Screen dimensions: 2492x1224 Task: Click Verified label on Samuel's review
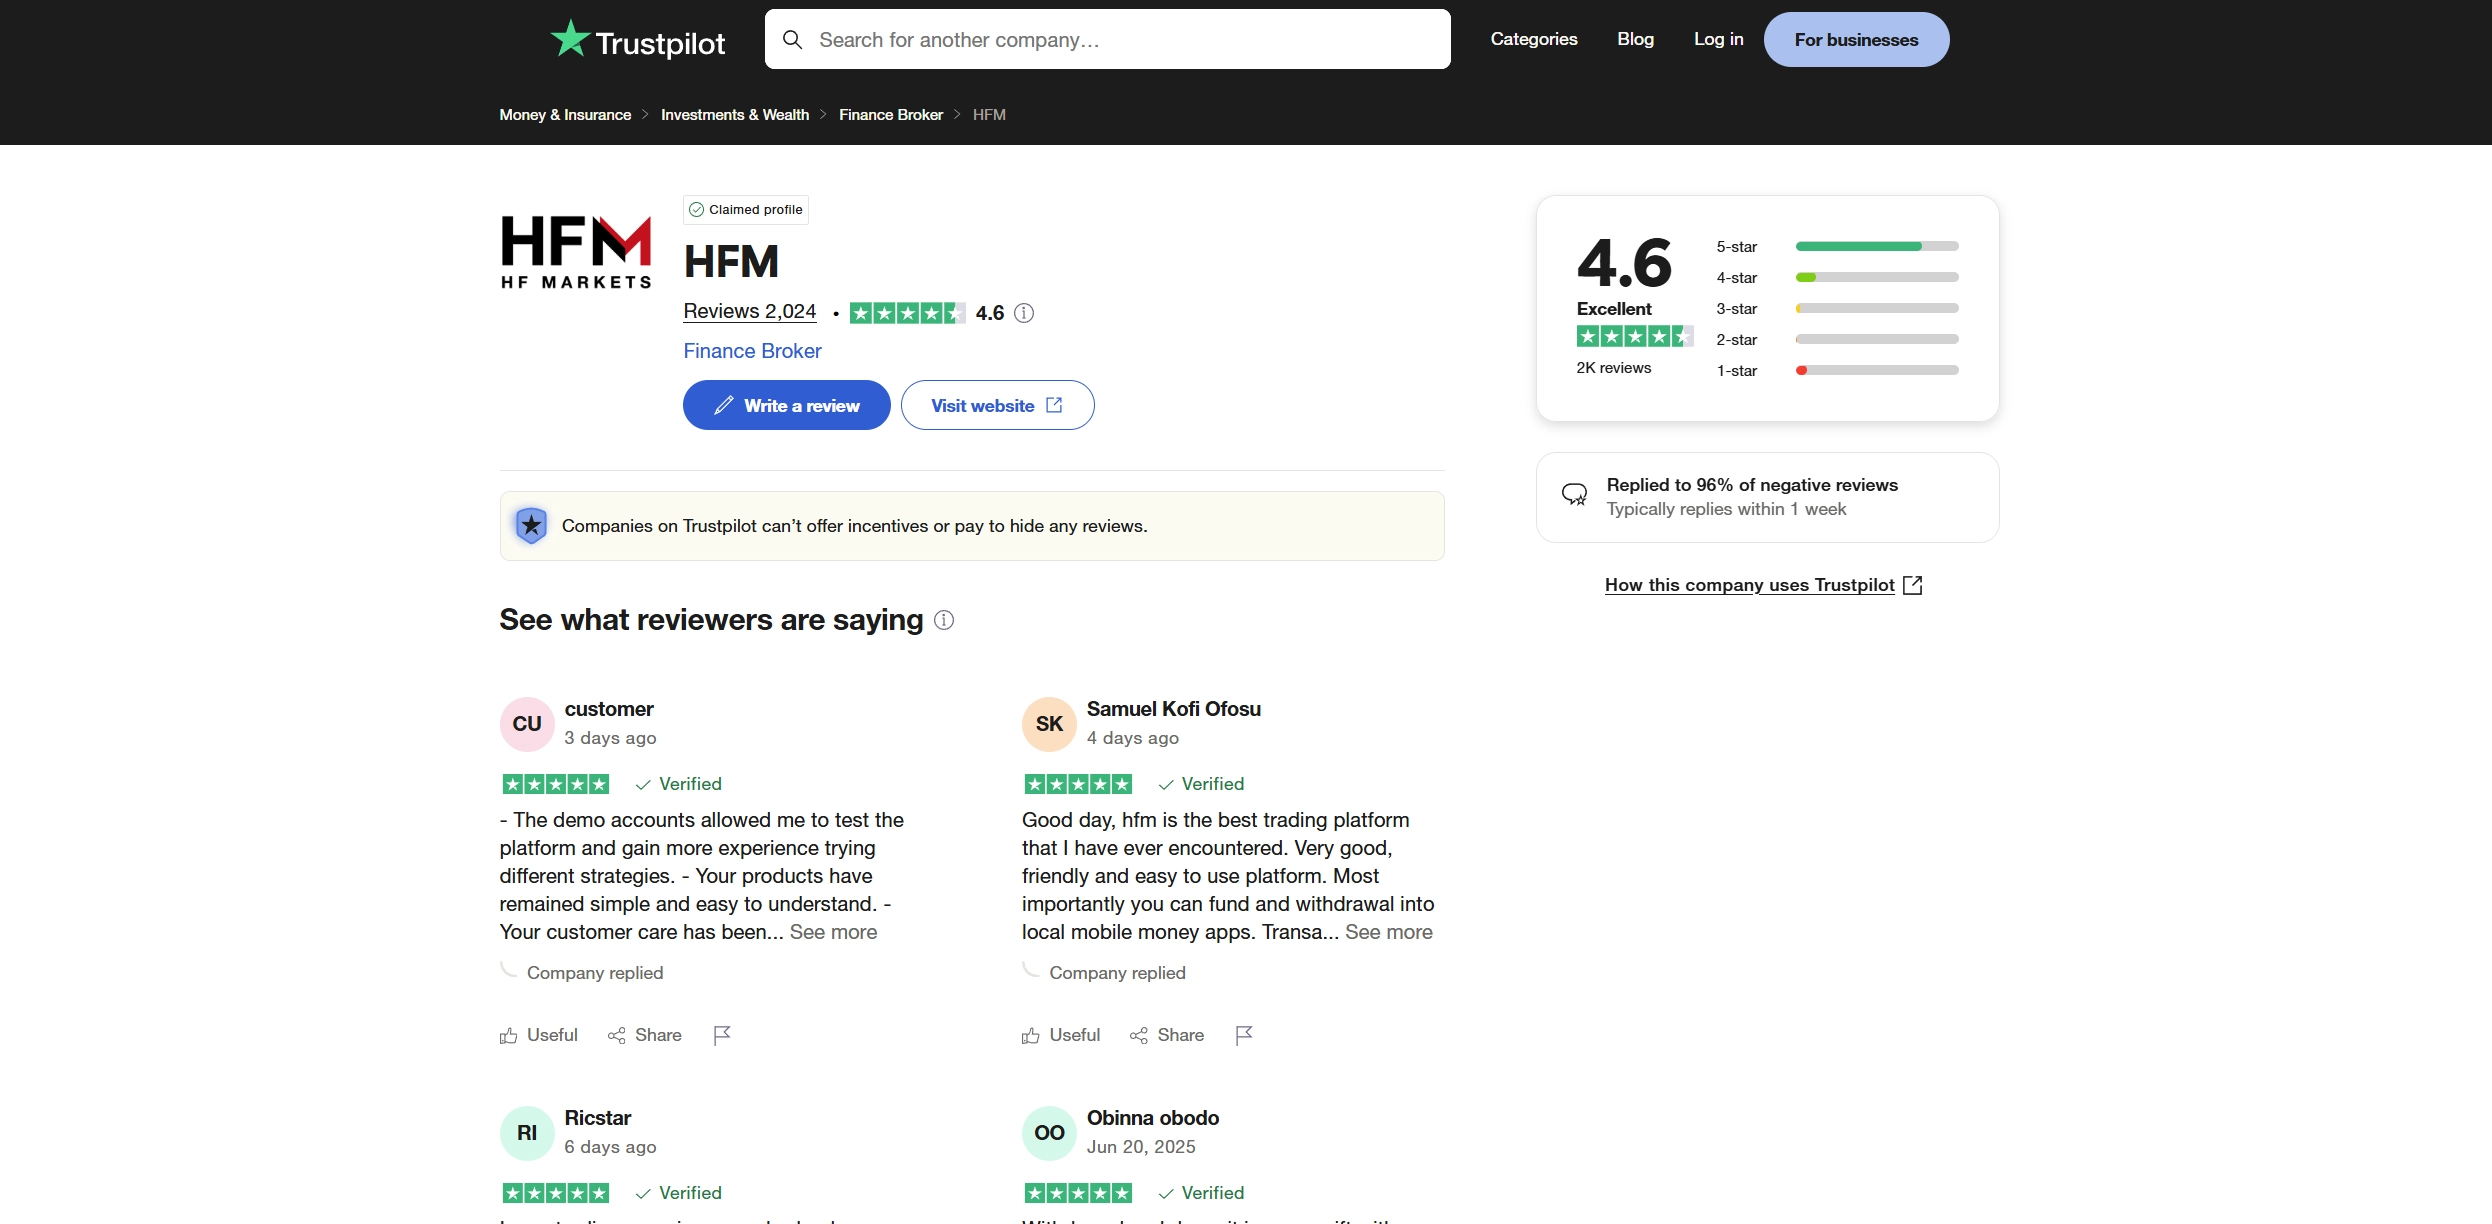coord(1201,784)
